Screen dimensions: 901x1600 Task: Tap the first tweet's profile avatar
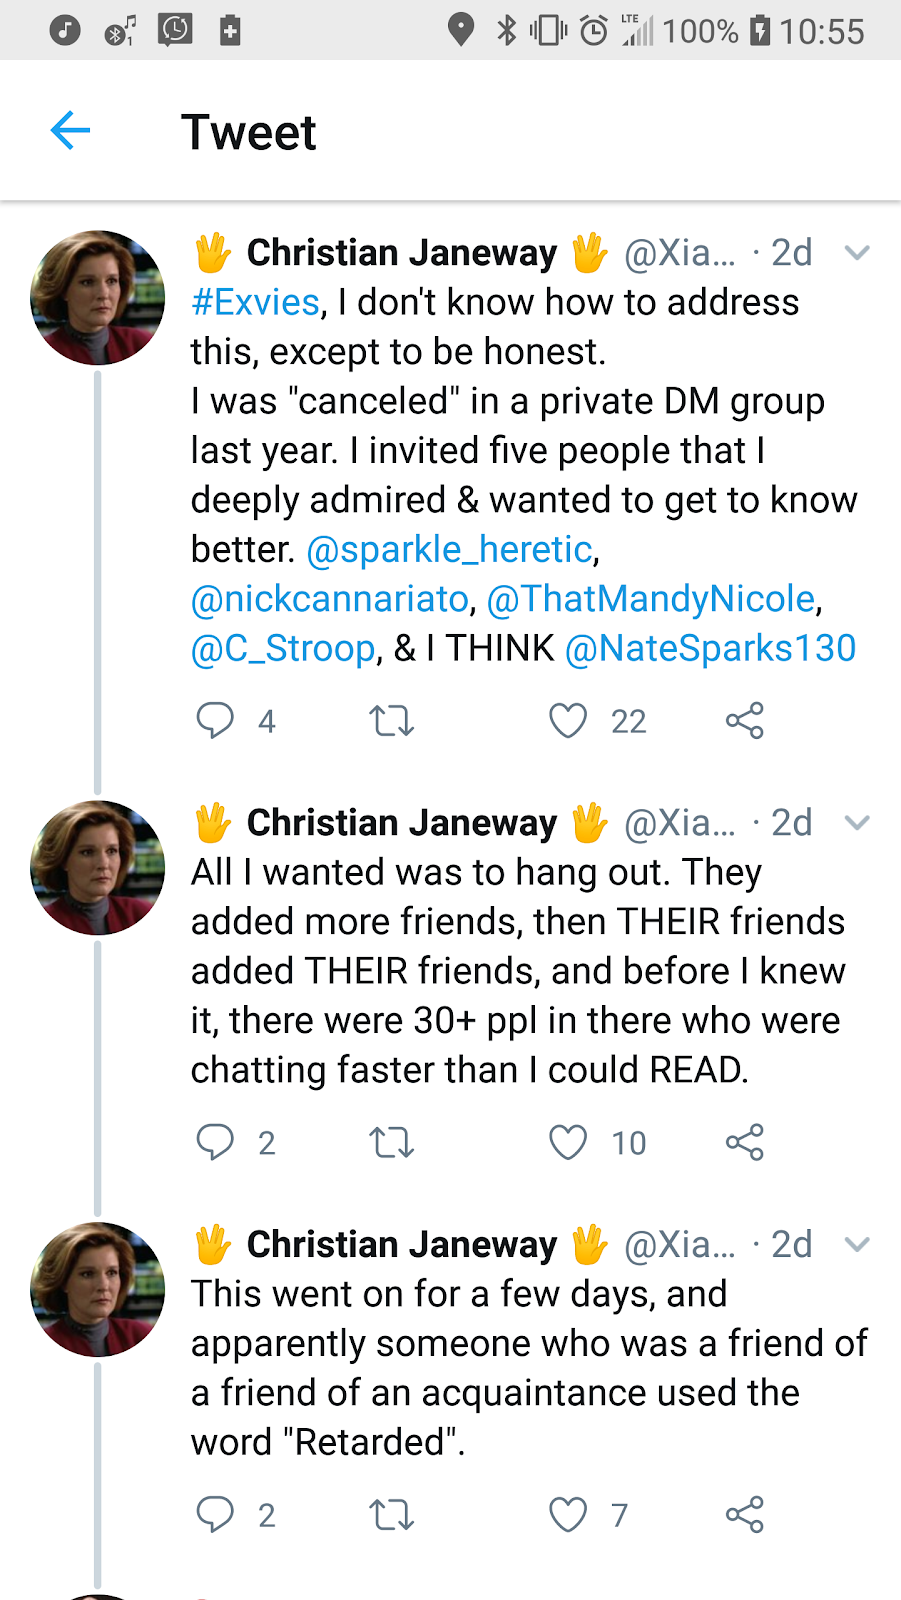click(x=98, y=298)
